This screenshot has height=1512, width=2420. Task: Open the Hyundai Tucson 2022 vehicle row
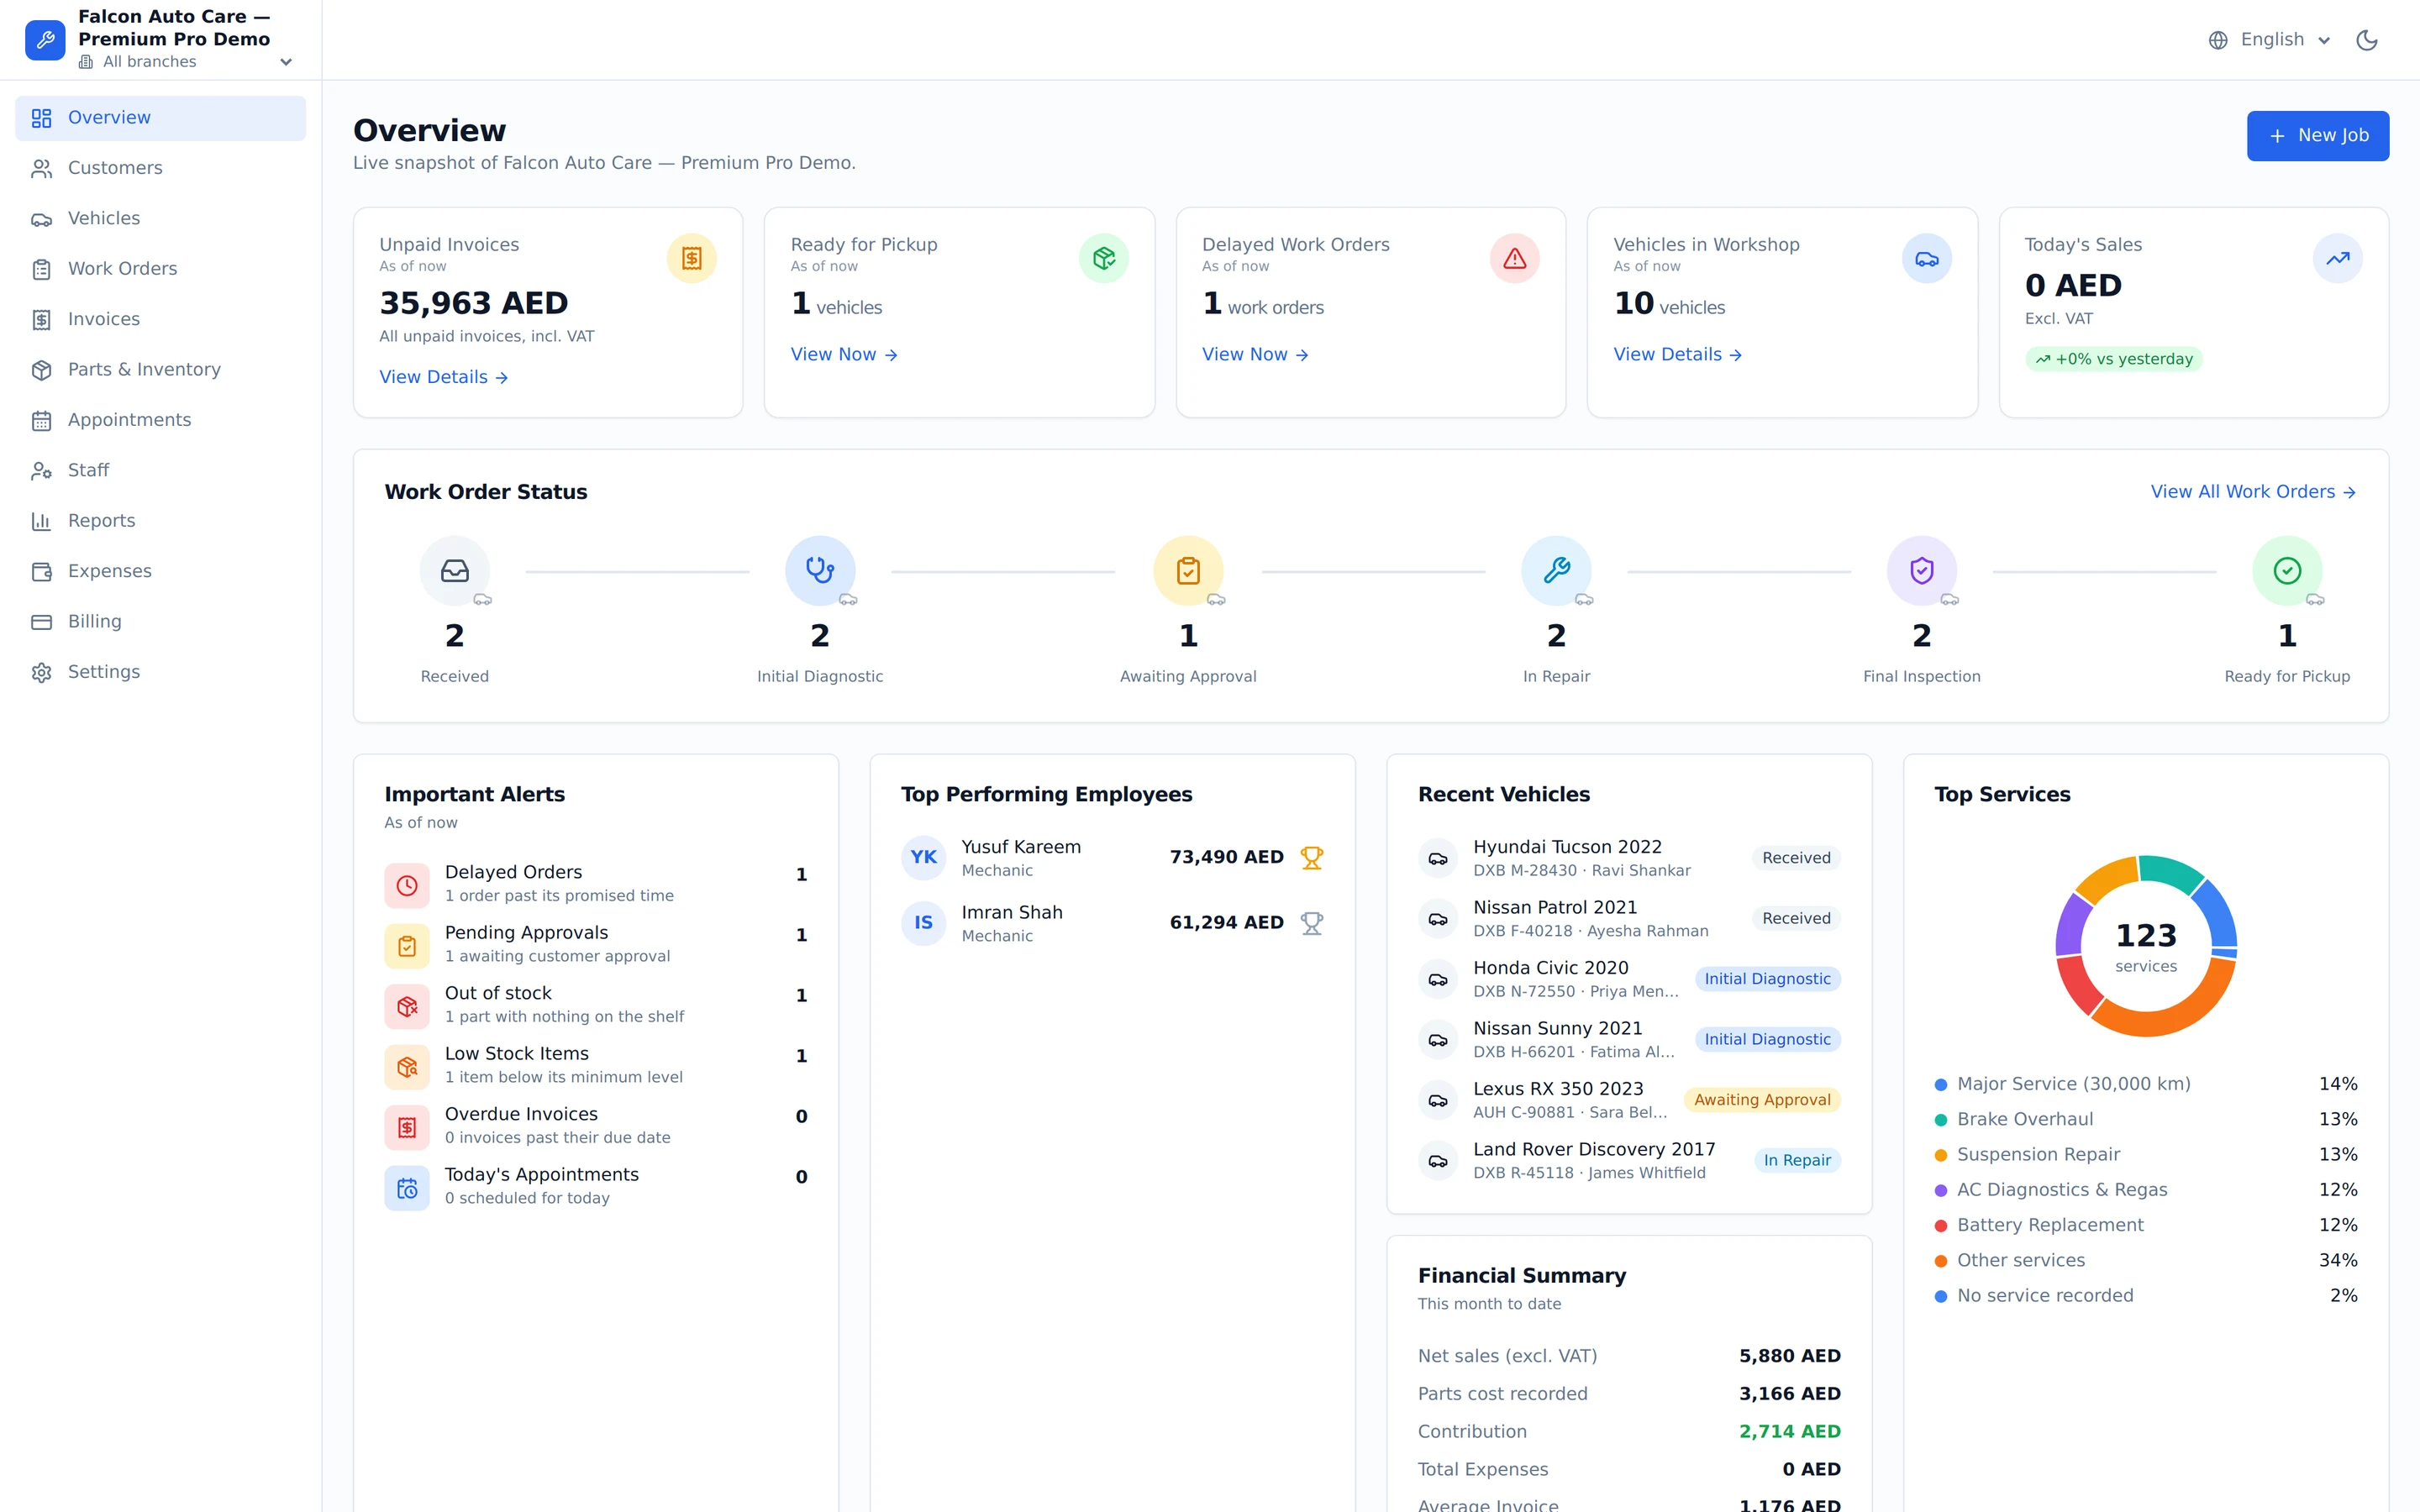point(1629,858)
